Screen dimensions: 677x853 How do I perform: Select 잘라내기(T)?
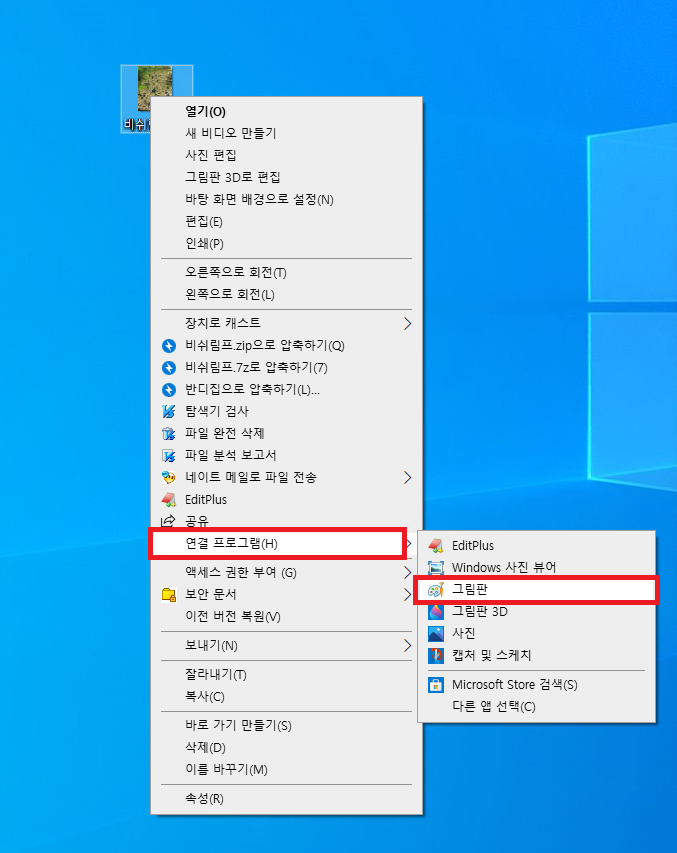286,675
